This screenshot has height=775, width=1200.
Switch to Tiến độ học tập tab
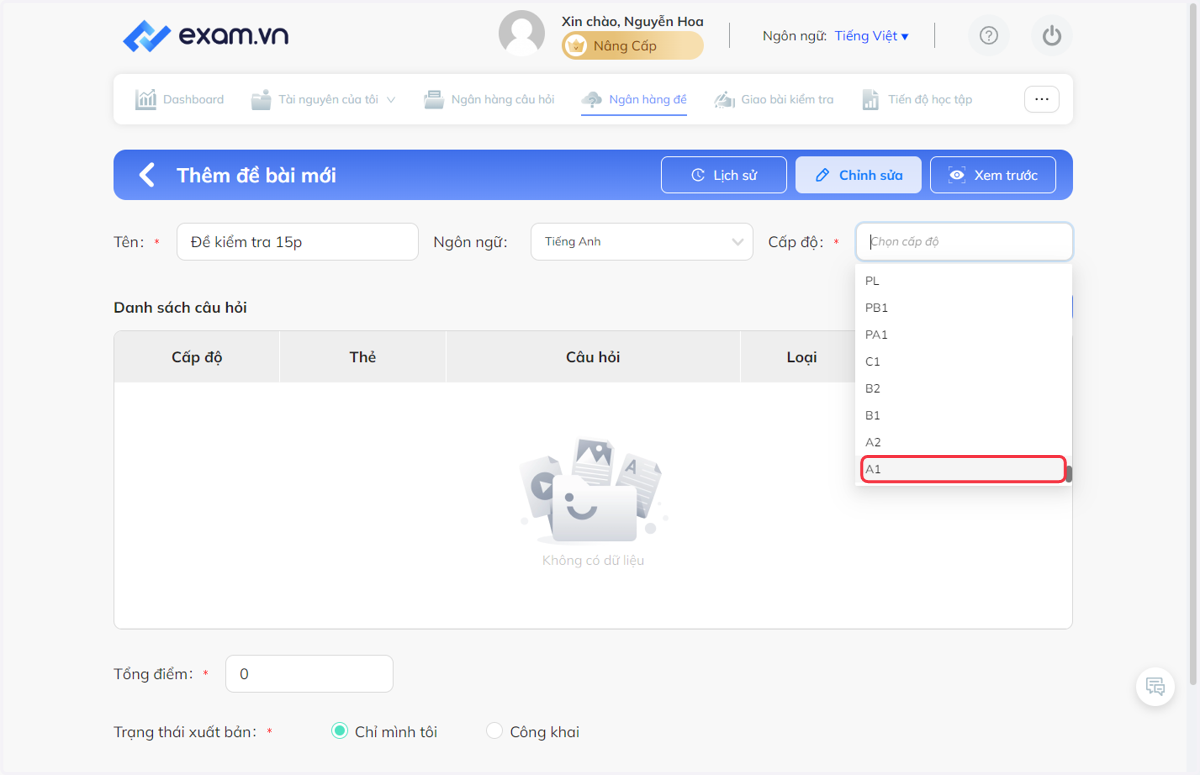coord(916,99)
